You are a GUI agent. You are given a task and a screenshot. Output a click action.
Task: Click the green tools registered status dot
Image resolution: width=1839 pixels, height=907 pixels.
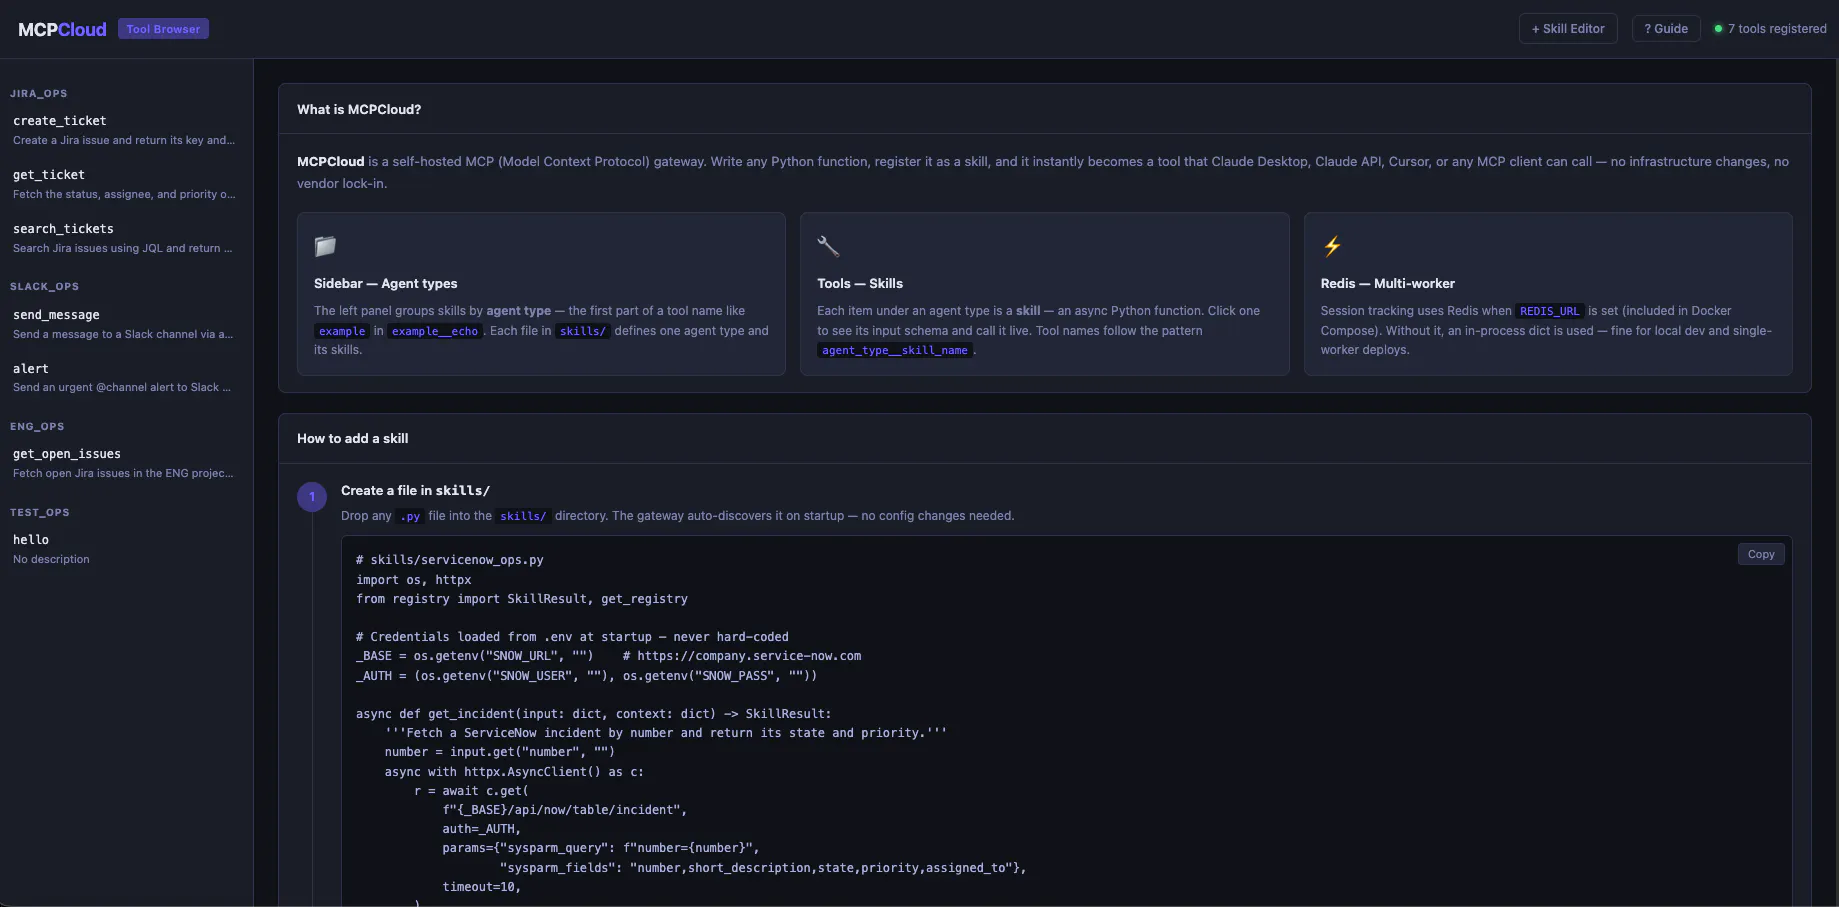[1718, 29]
